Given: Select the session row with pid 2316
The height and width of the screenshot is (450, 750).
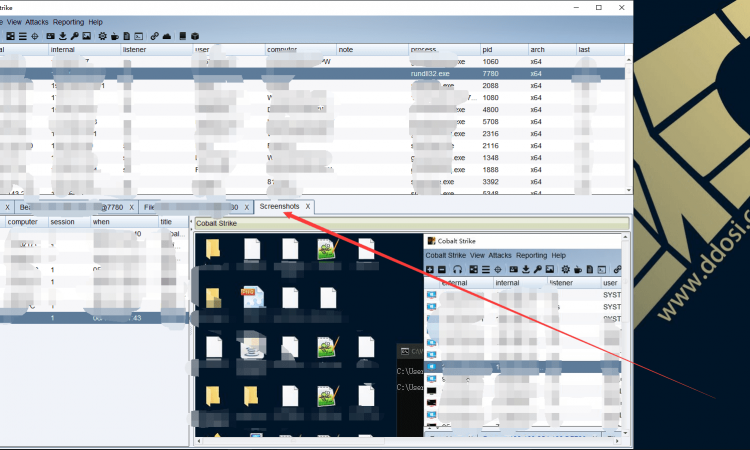Looking at the screenshot, I should 312,133.
